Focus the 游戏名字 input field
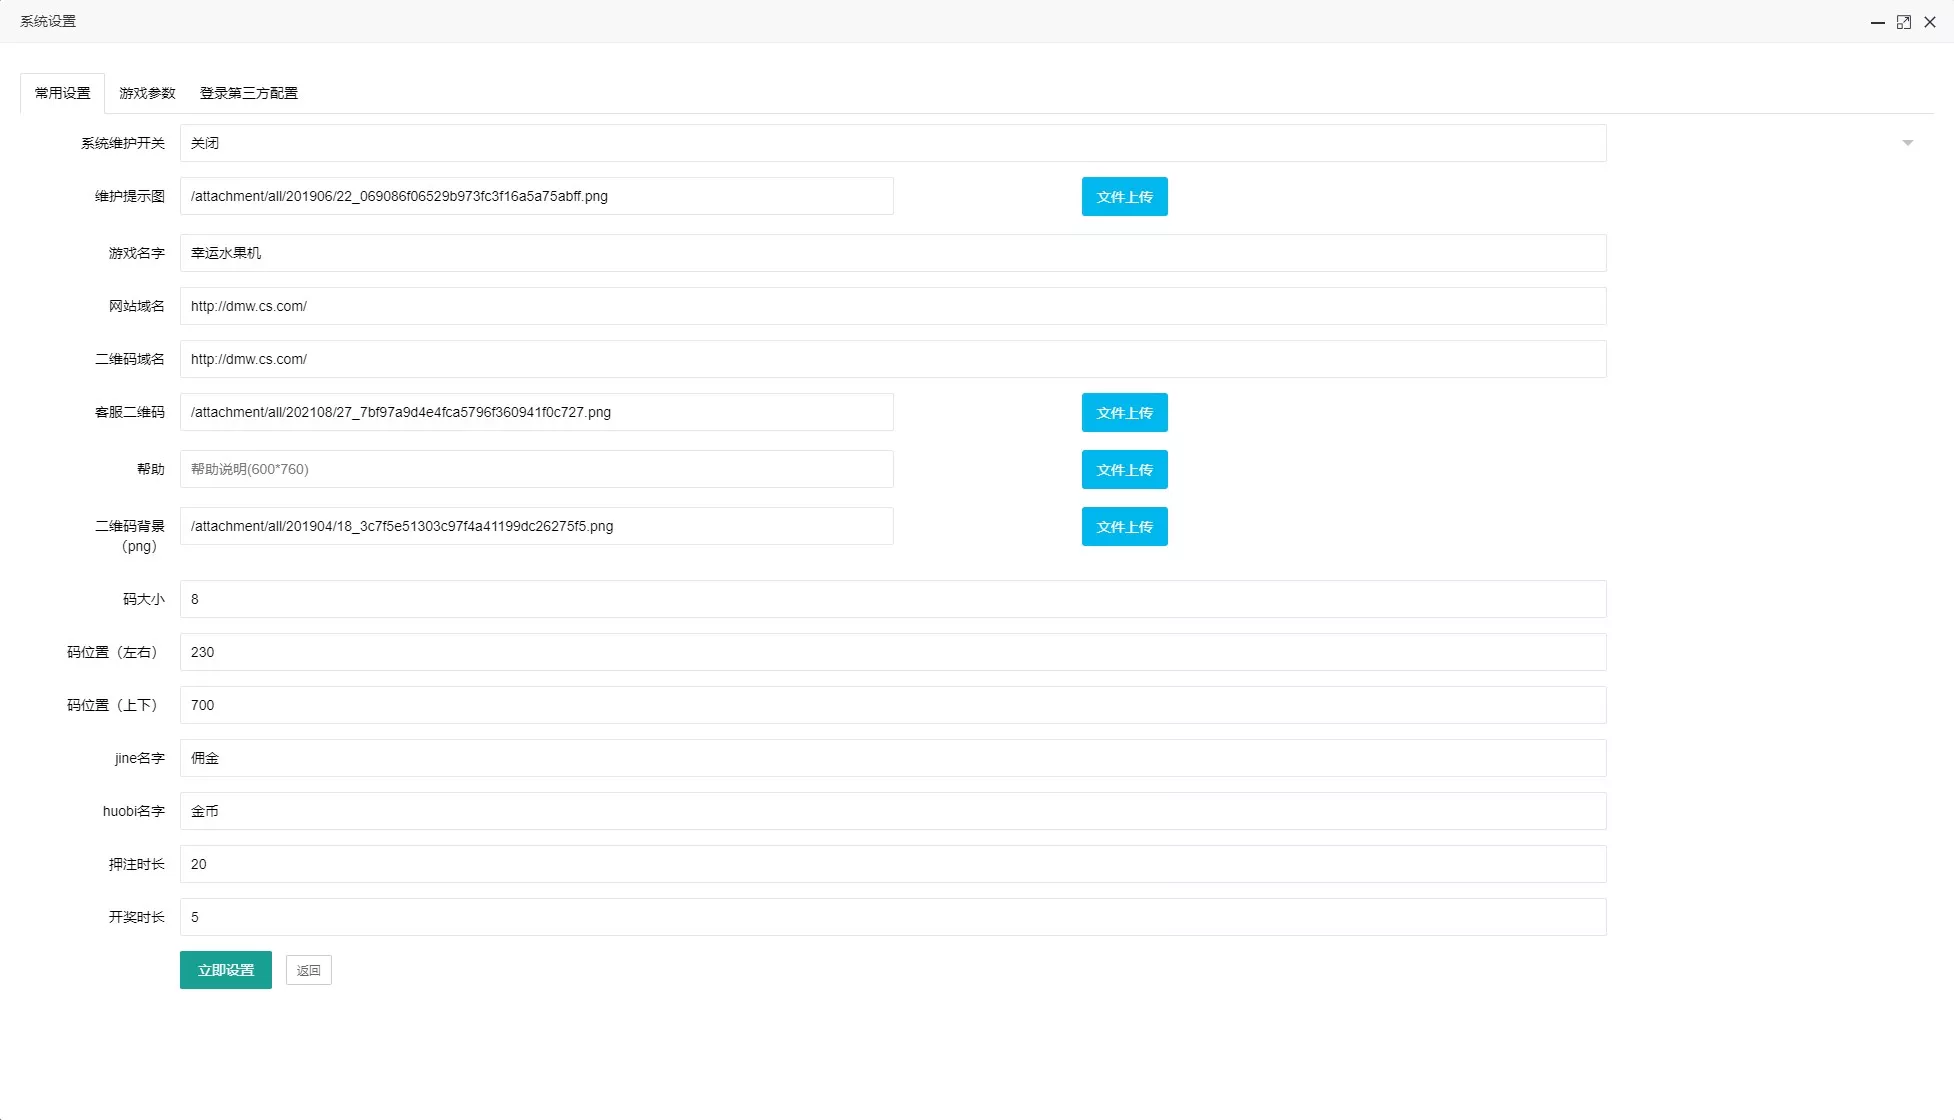Viewport: 1954px width, 1120px height. coord(892,253)
